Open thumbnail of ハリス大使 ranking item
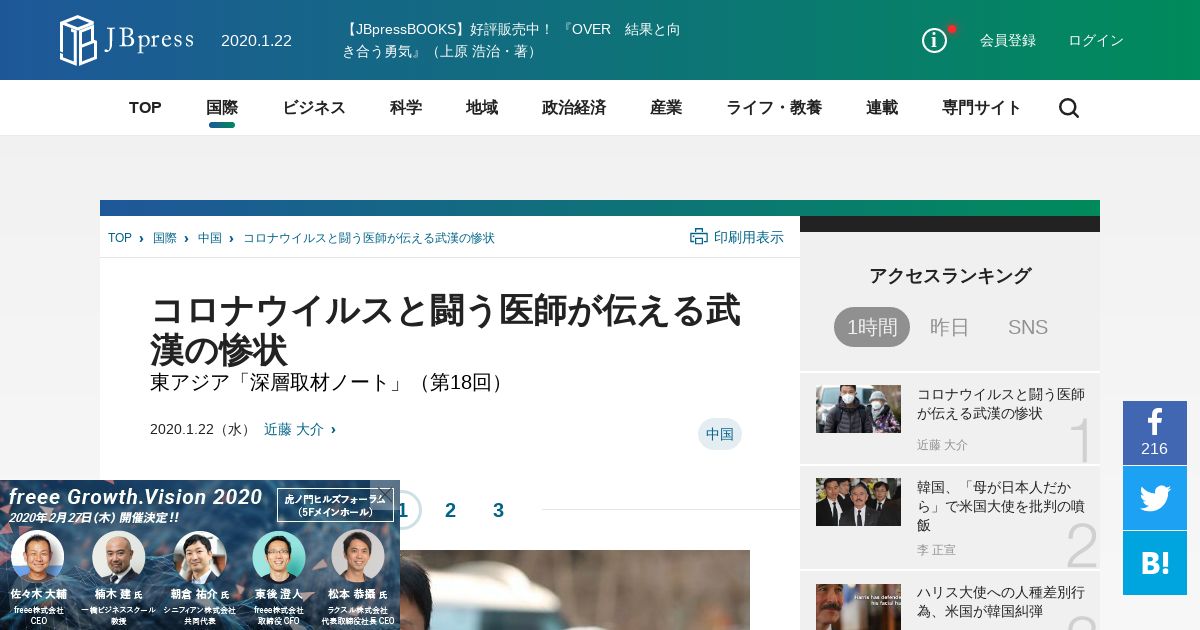 point(858,607)
